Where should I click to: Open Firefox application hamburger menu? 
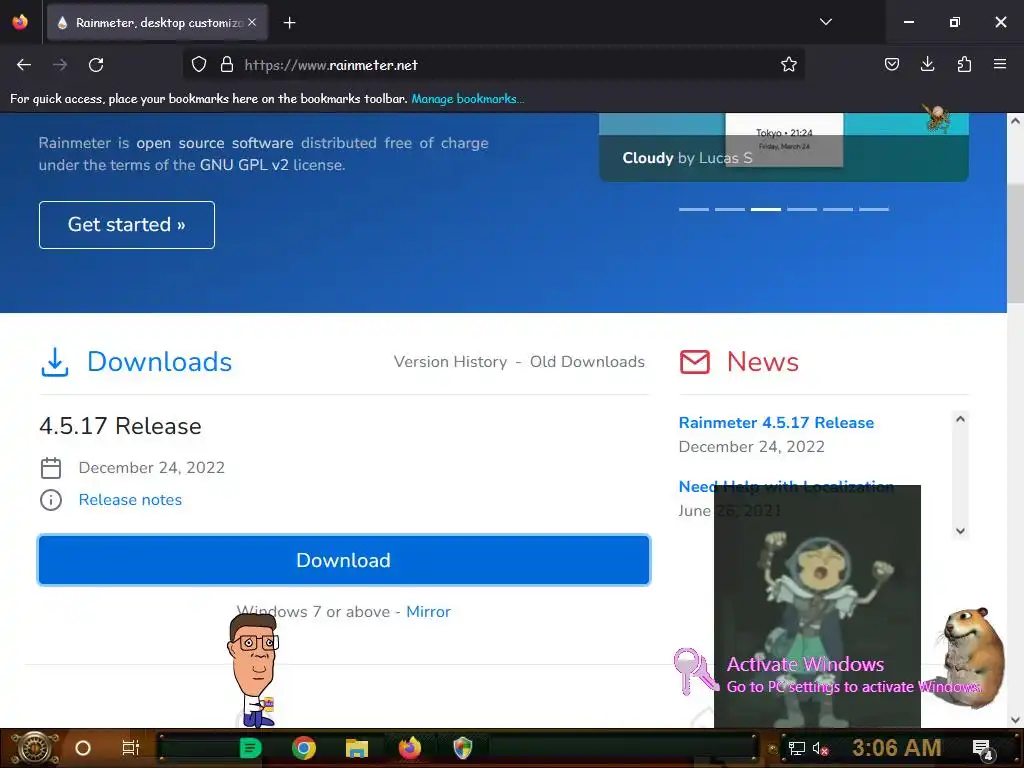[1000, 64]
